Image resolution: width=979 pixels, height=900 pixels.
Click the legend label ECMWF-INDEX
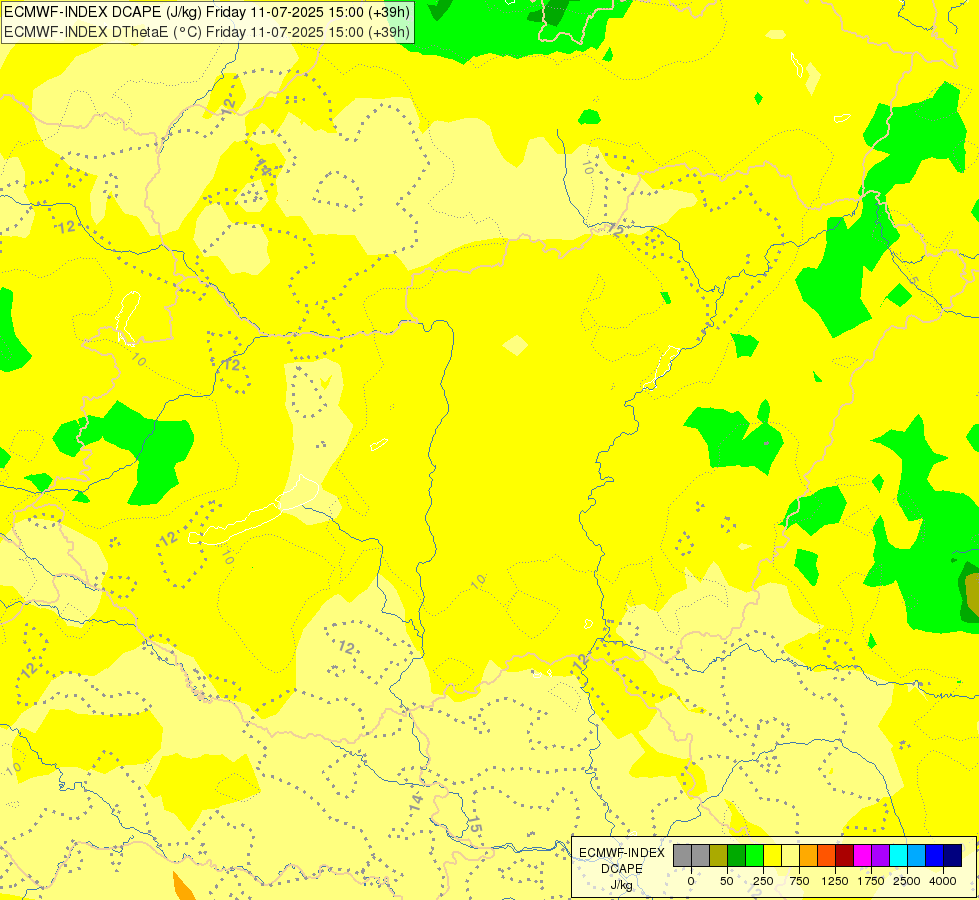click(x=622, y=853)
